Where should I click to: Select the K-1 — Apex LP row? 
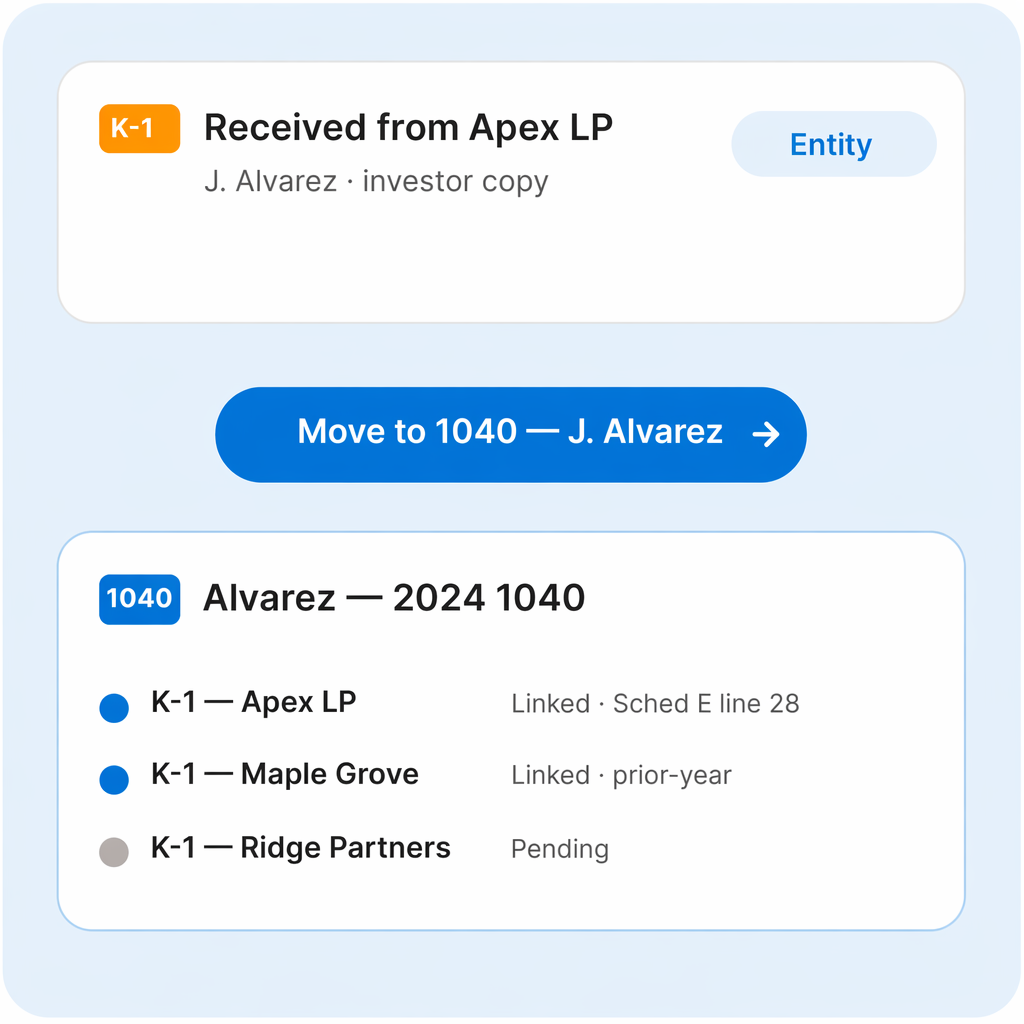coord(254,702)
